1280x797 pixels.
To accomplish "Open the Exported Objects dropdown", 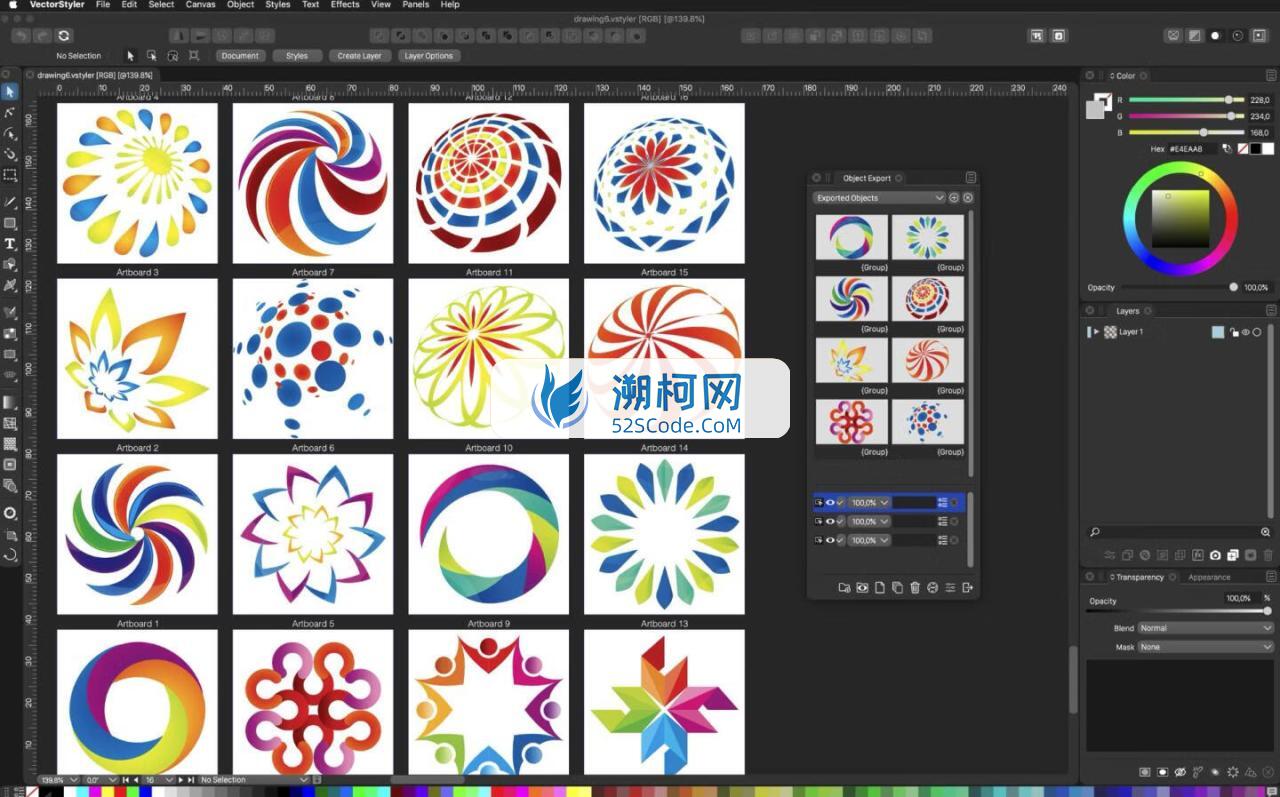I will 879,198.
